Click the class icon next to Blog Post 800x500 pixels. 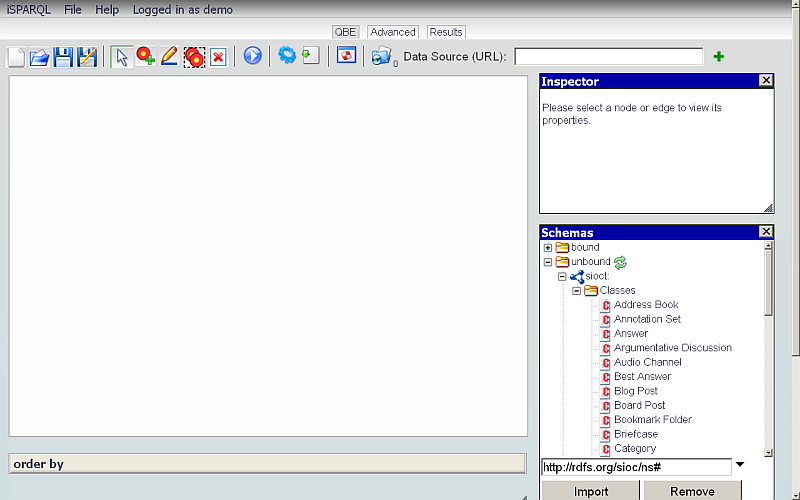pyautogui.click(x=606, y=391)
